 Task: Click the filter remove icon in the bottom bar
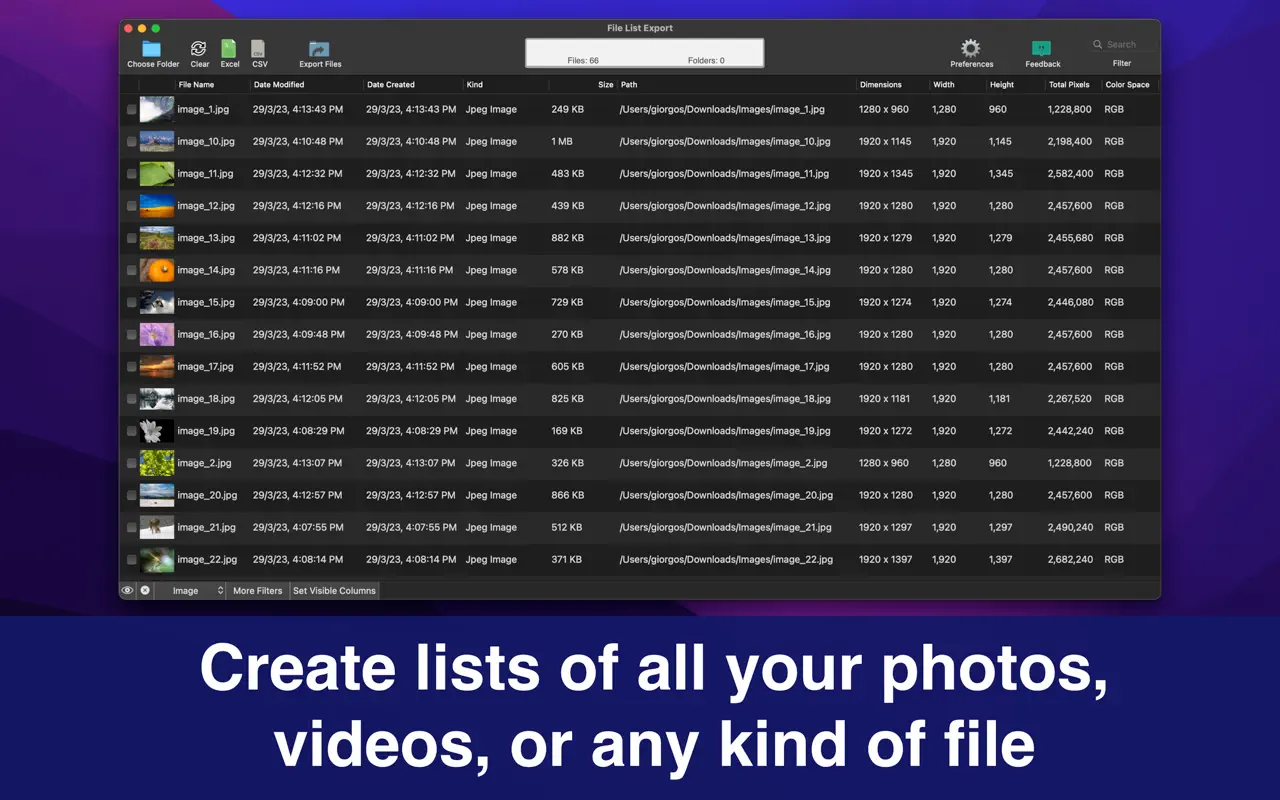145,590
